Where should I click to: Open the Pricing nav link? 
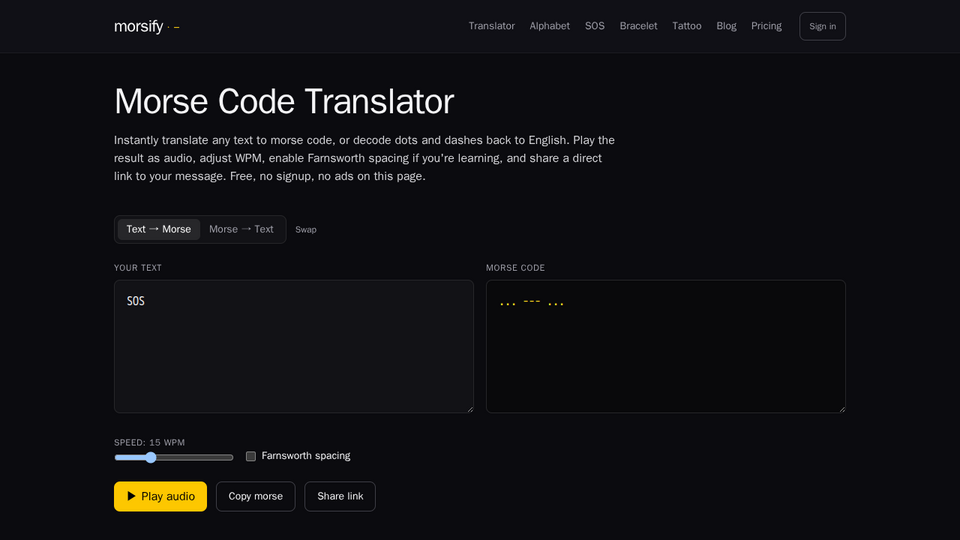[766, 26]
